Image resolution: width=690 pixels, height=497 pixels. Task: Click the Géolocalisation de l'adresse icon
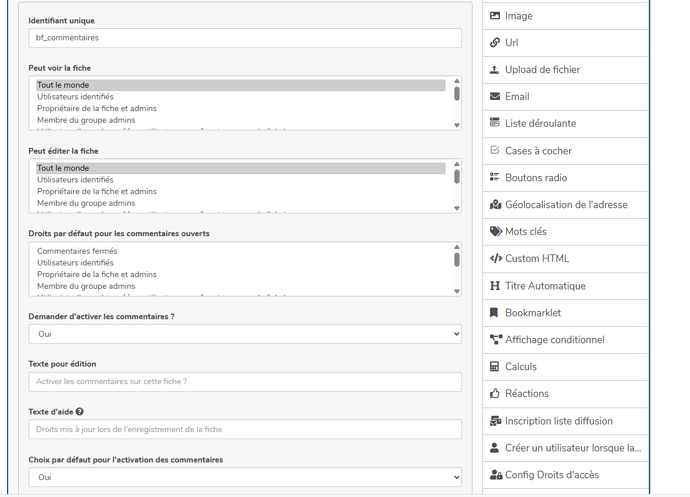[x=495, y=205]
